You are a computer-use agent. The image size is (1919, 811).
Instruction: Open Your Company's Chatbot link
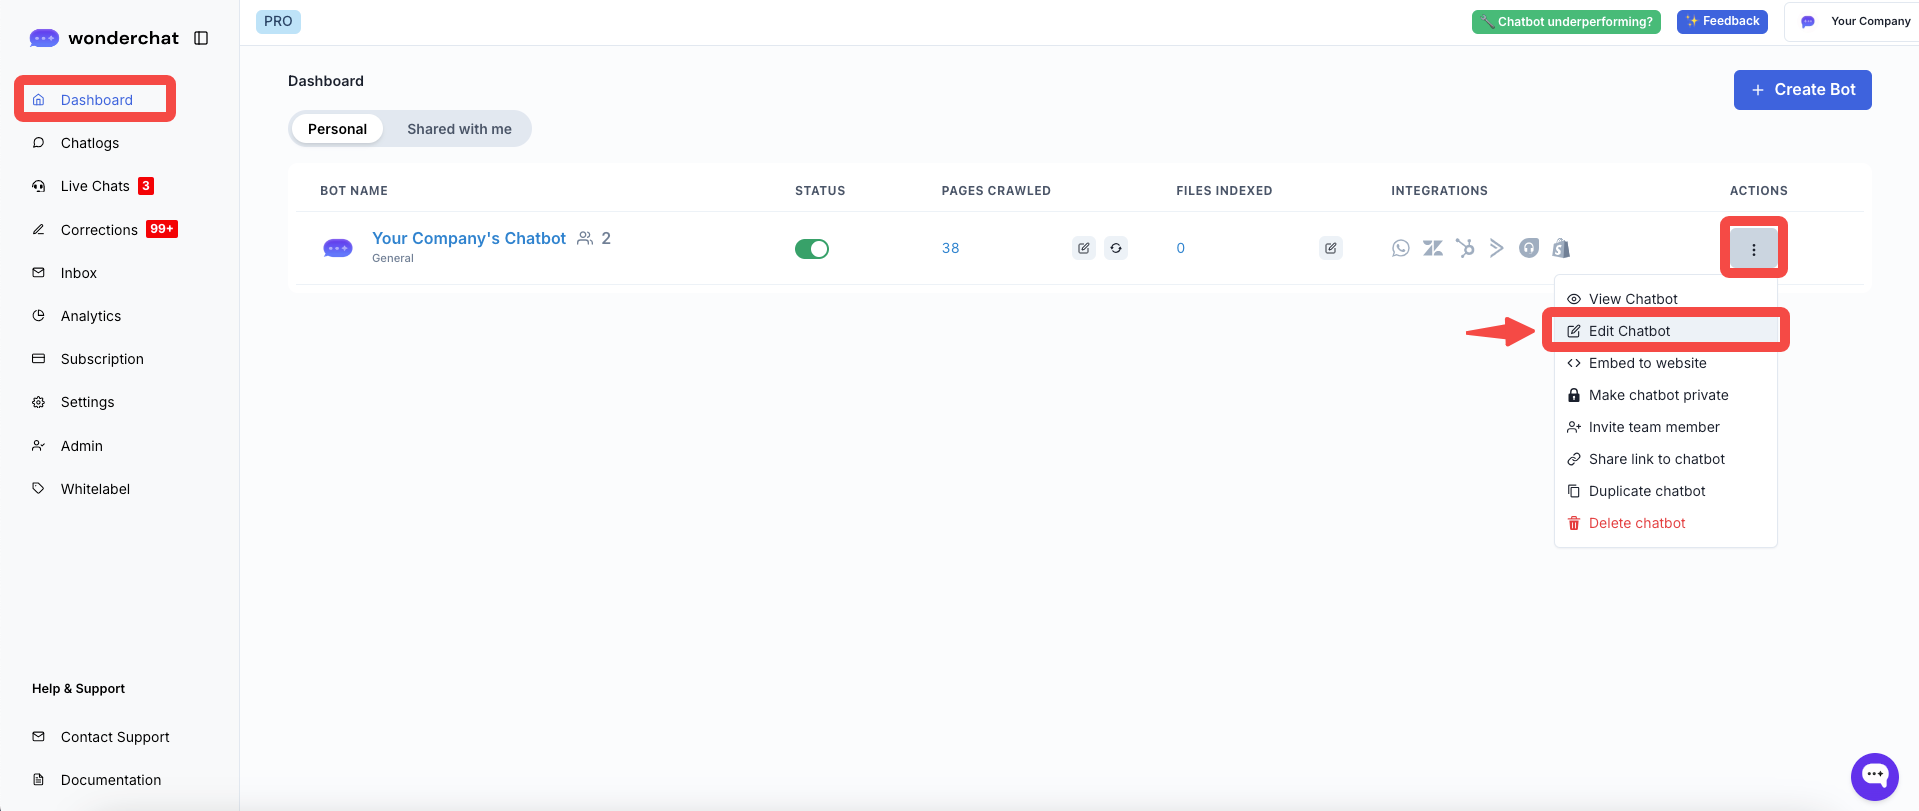tap(469, 238)
